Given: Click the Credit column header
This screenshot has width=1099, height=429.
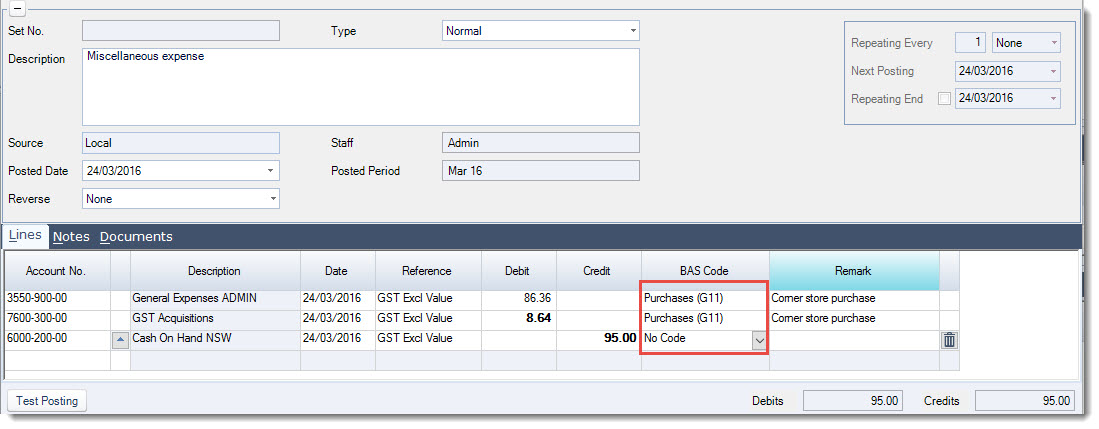Looking at the screenshot, I should click(x=597, y=271).
